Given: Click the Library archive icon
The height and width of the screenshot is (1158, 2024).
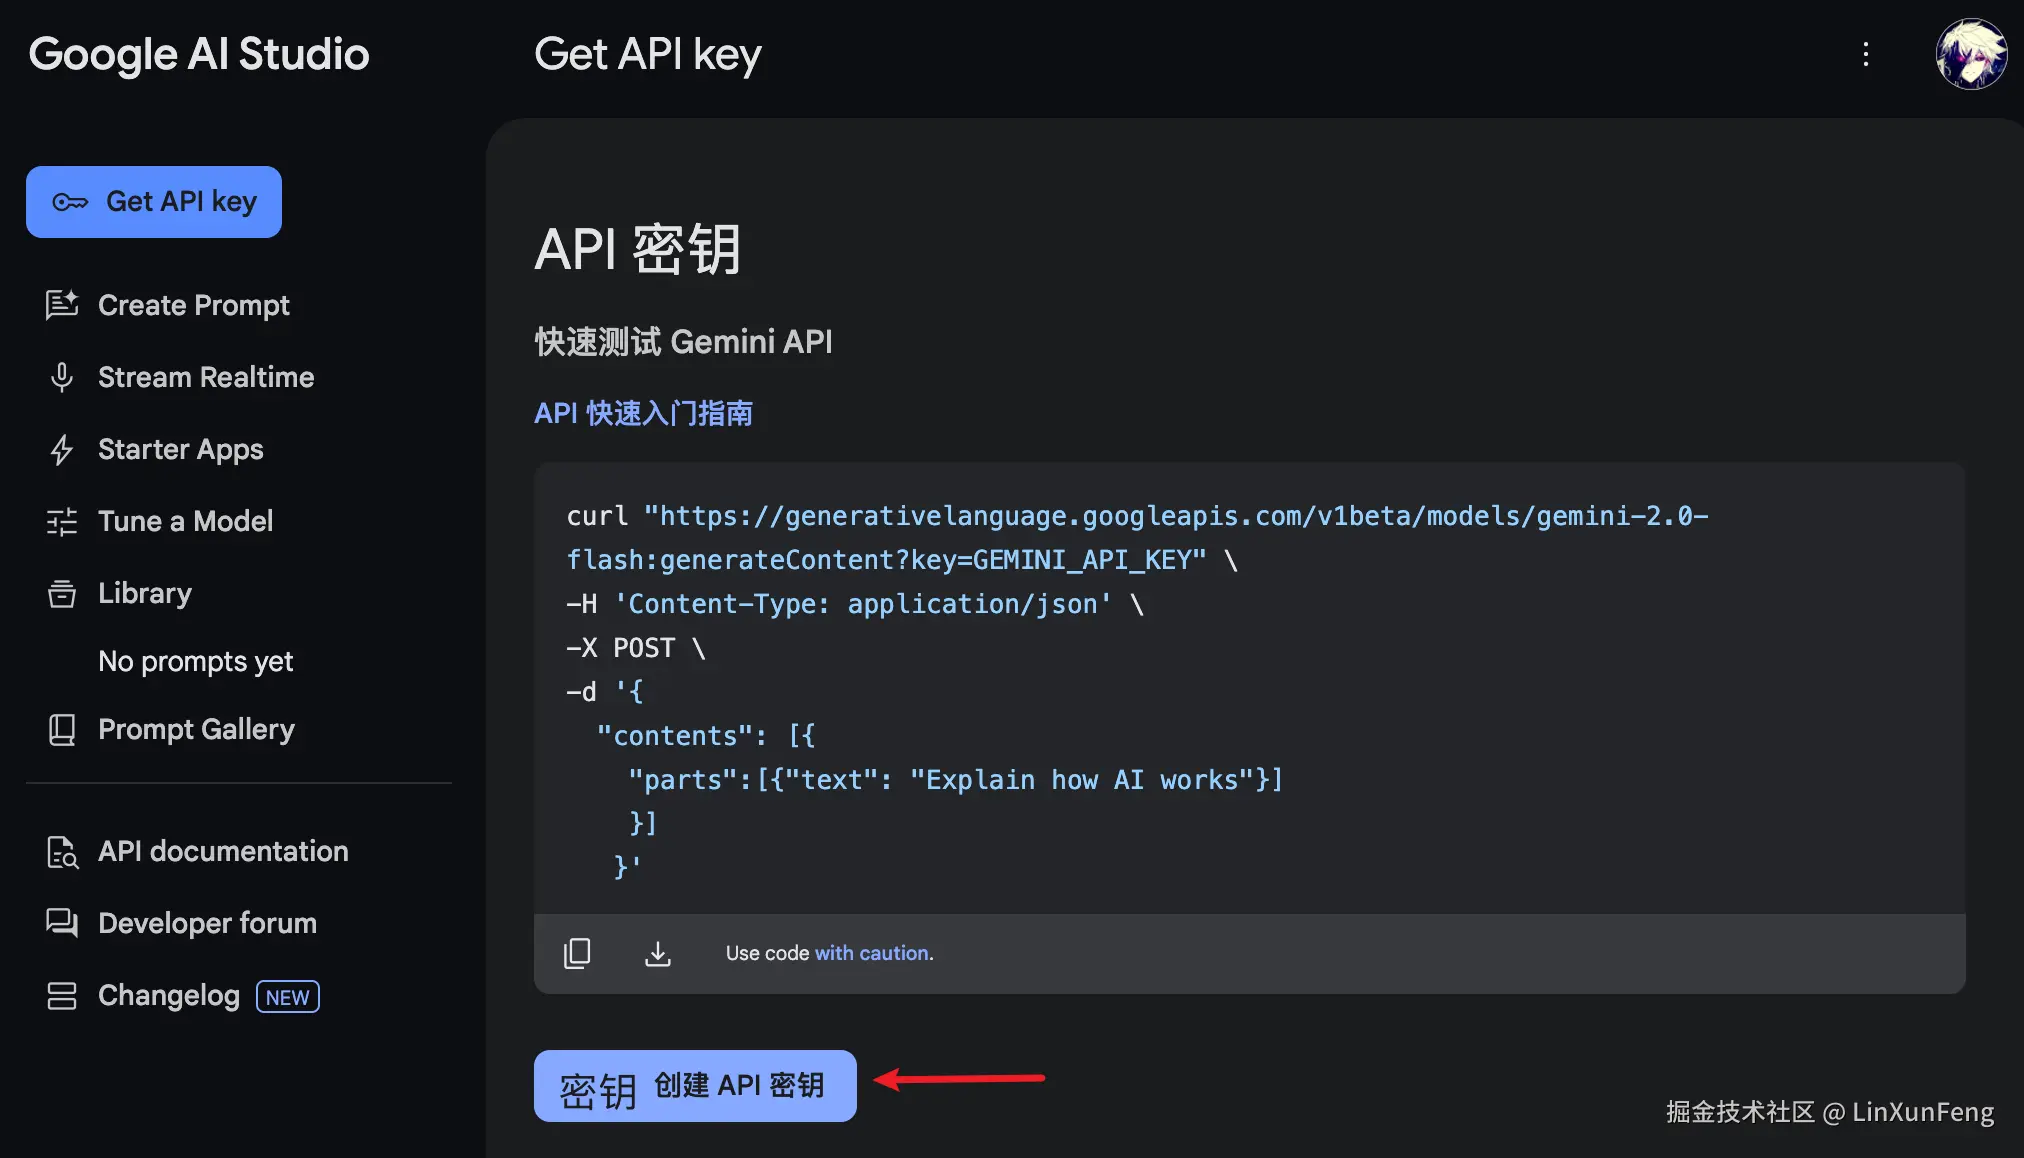Looking at the screenshot, I should pos(62,593).
